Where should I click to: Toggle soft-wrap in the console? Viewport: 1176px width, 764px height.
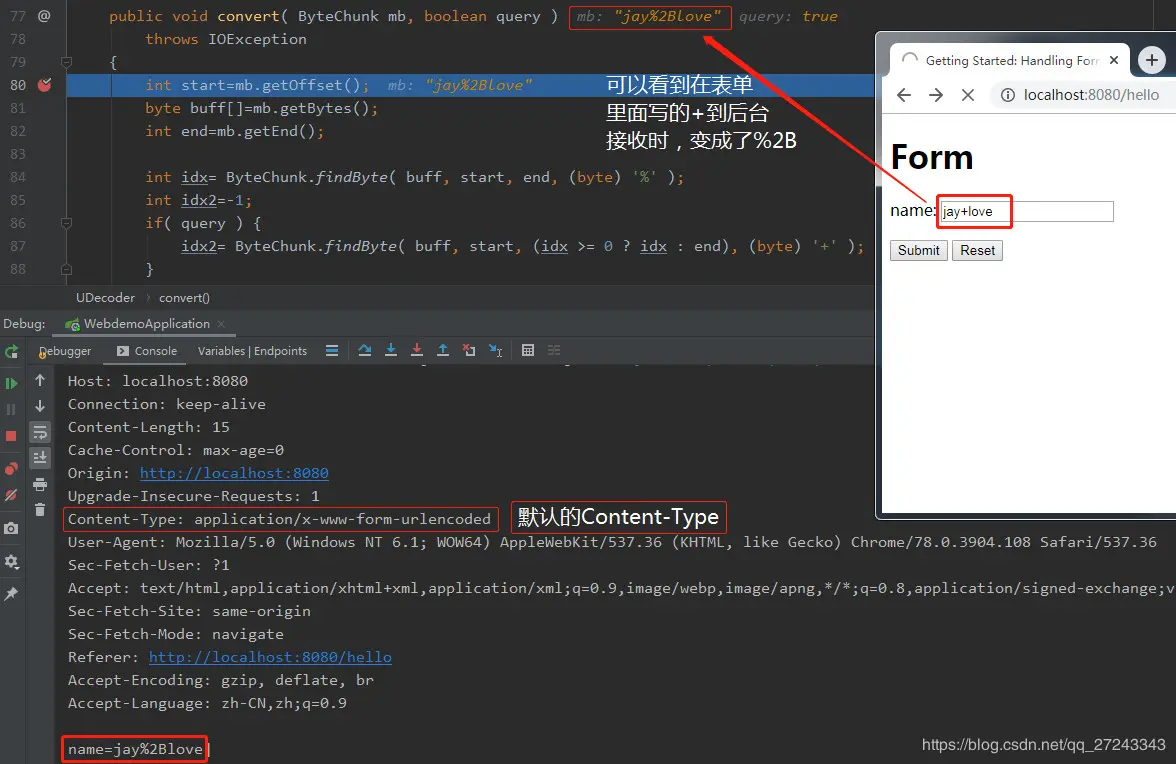point(40,432)
